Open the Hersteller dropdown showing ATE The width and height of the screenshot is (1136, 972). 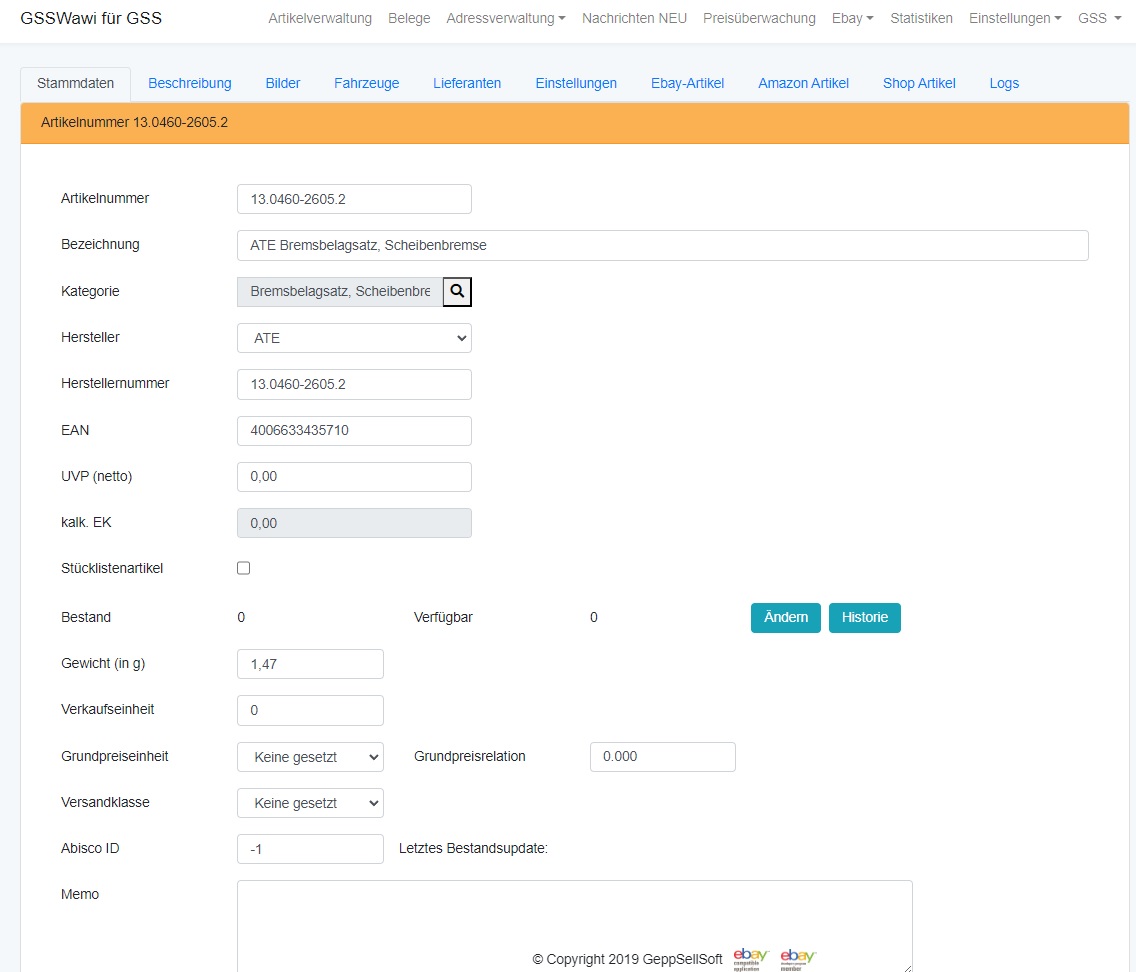354,338
